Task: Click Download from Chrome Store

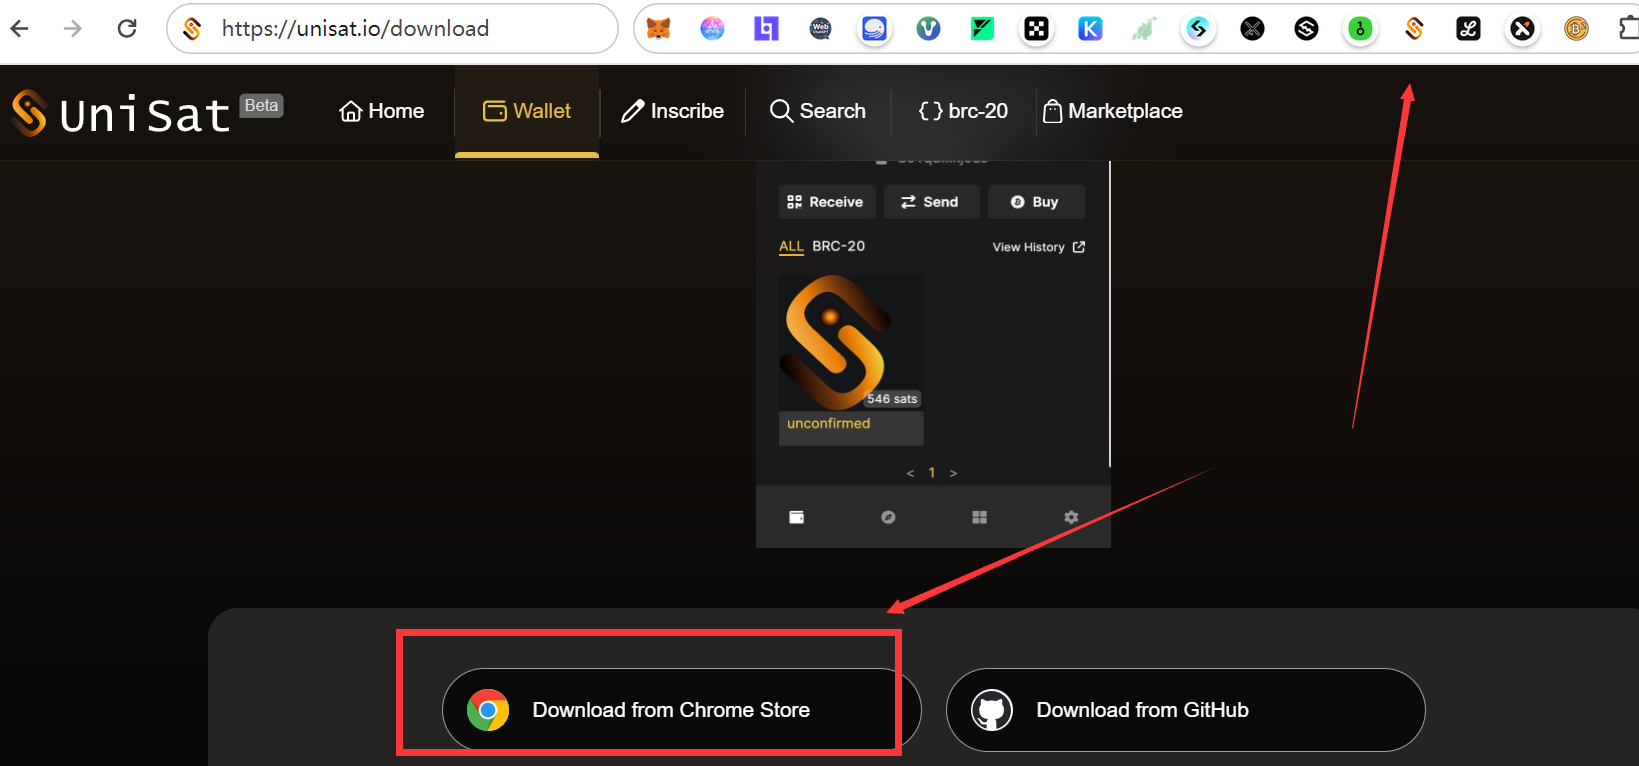Action: (x=681, y=710)
